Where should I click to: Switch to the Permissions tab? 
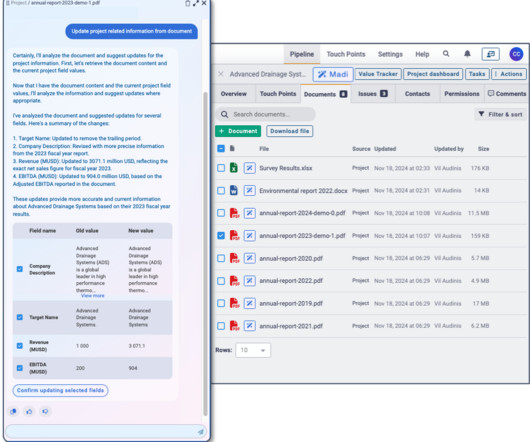[x=462, y=94]
